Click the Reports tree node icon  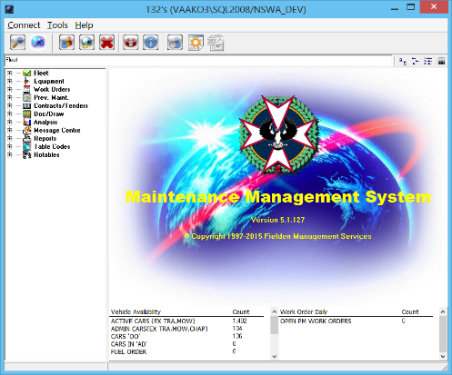coord(27,138)
